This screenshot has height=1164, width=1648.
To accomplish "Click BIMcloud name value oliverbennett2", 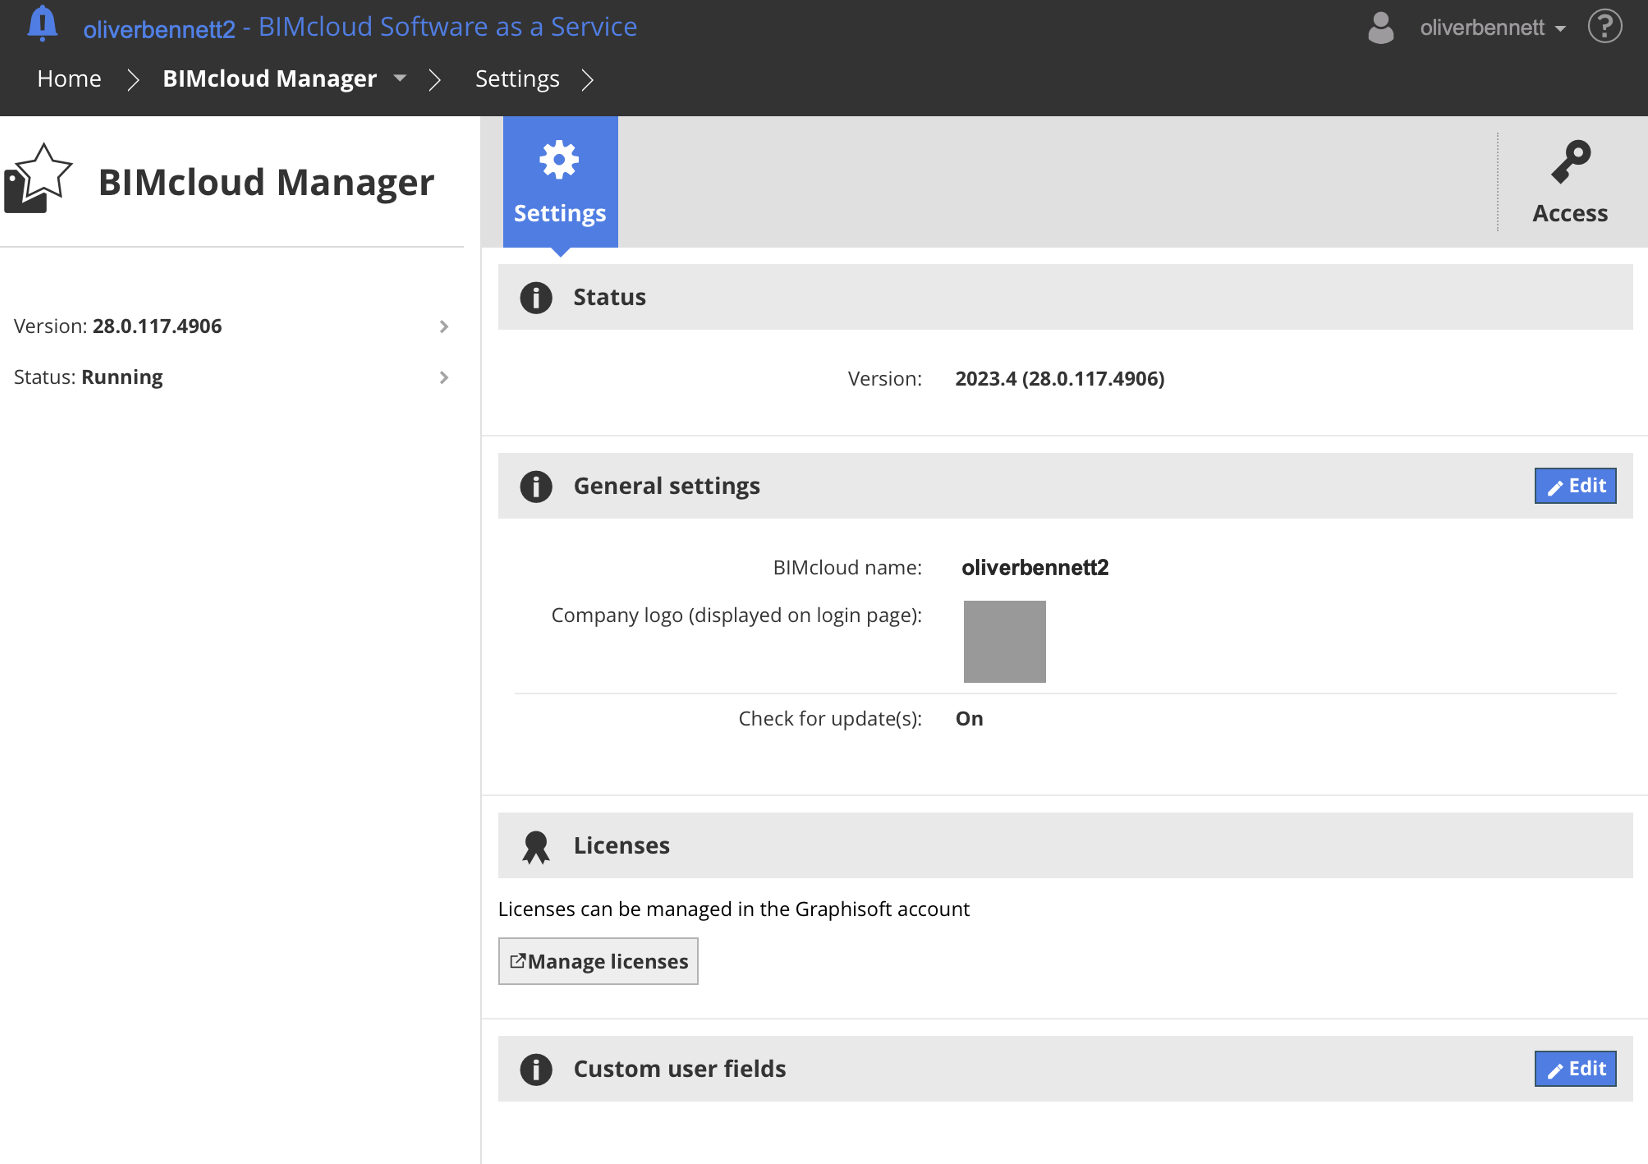I will click(1035, 568).
